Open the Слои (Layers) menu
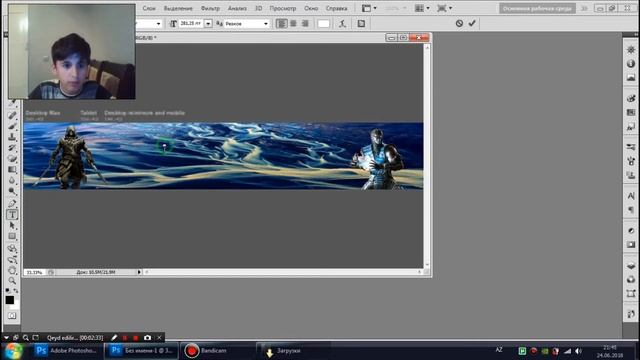This screenshot has width=640, height=360. [149, 8]
